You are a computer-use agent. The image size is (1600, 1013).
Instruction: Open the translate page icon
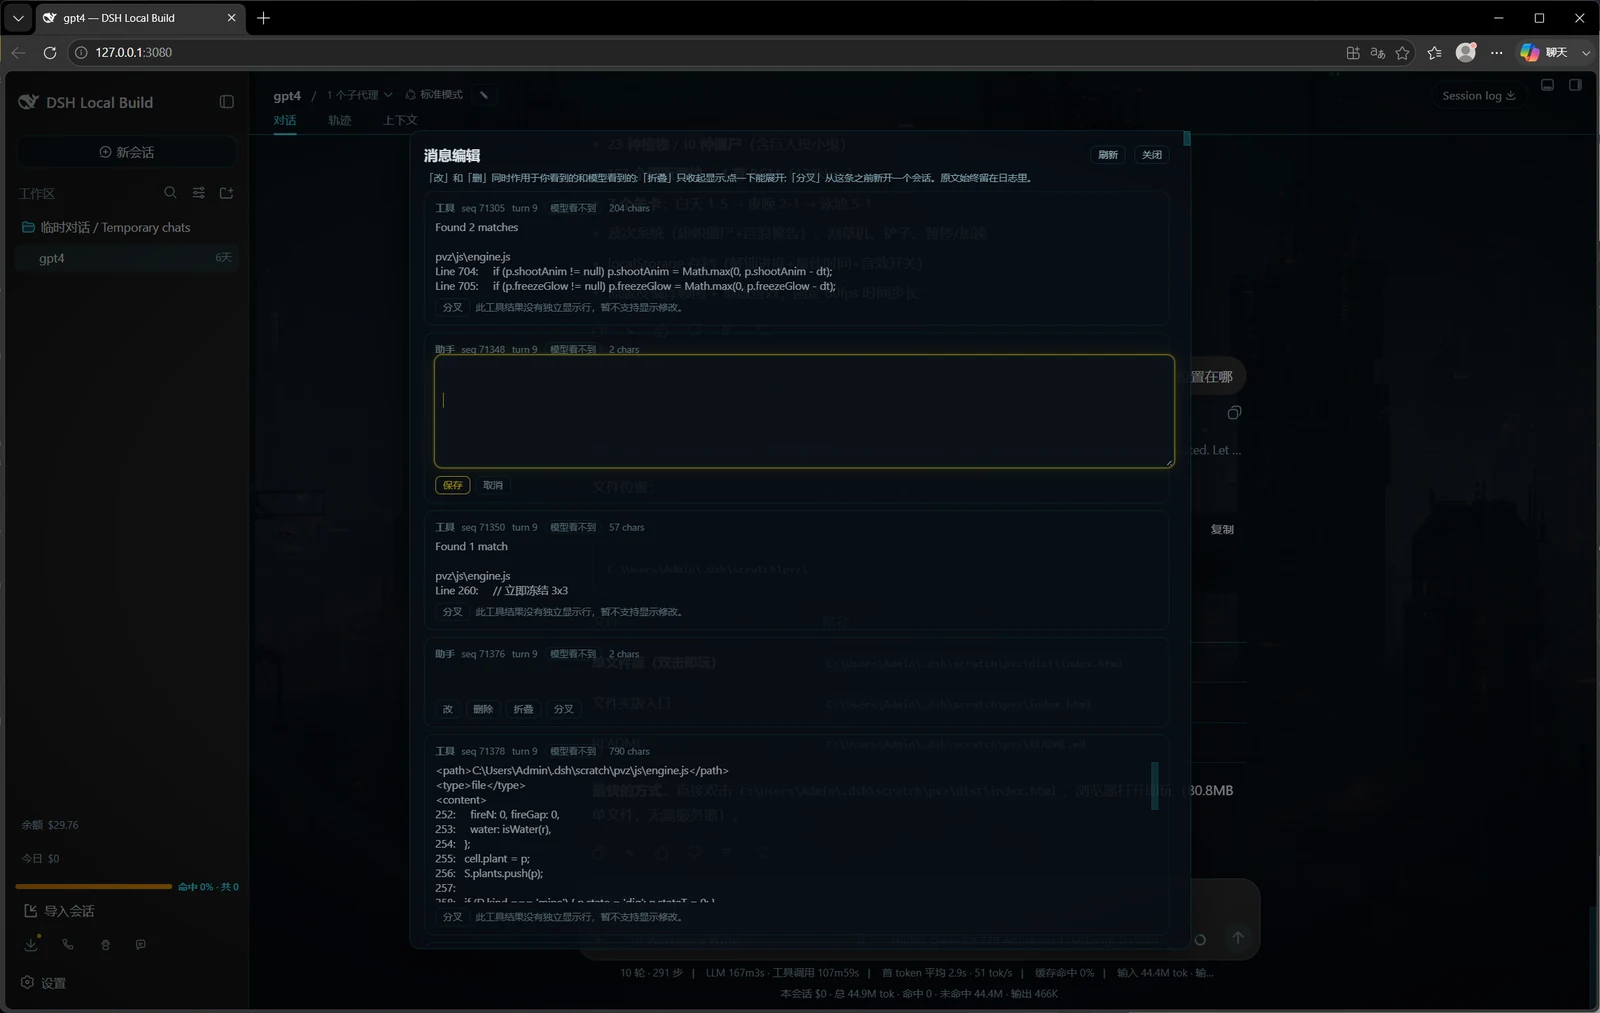[x=1378, y=53]
